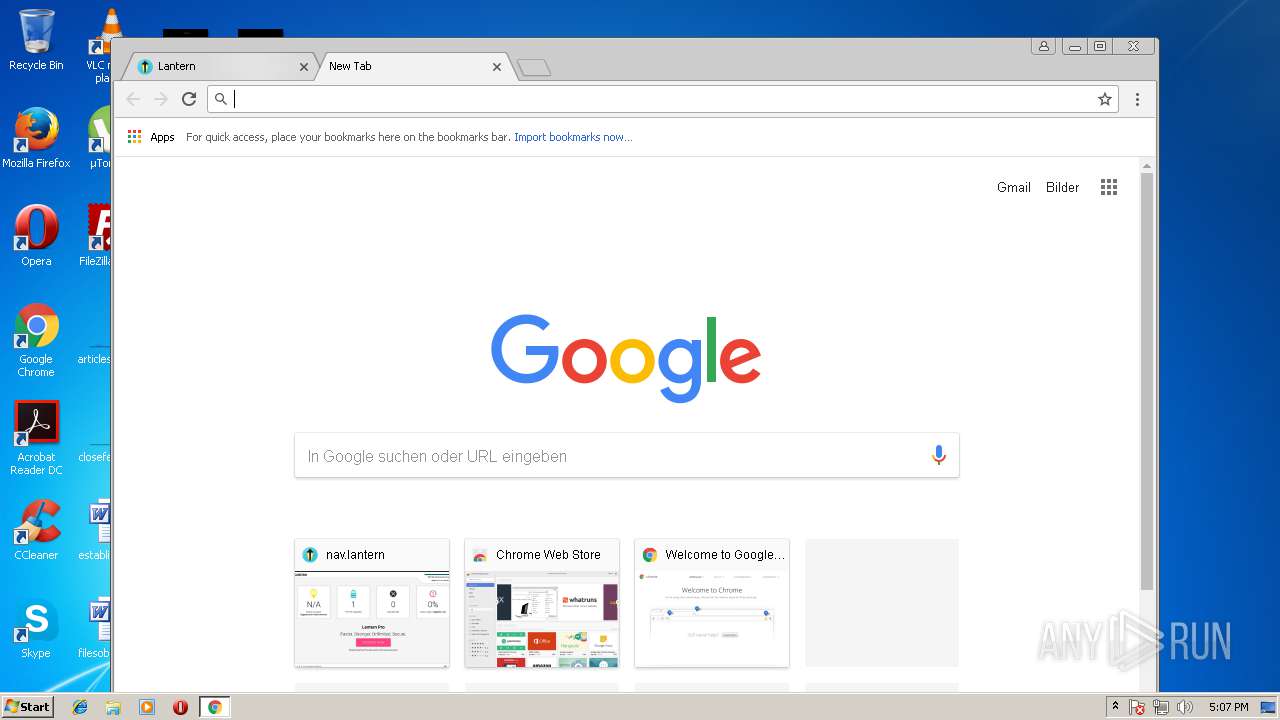The width and height of the screenshot is (1280, 720).
Task: Open a new tab with the tab button
Action: tap(534, 67)
